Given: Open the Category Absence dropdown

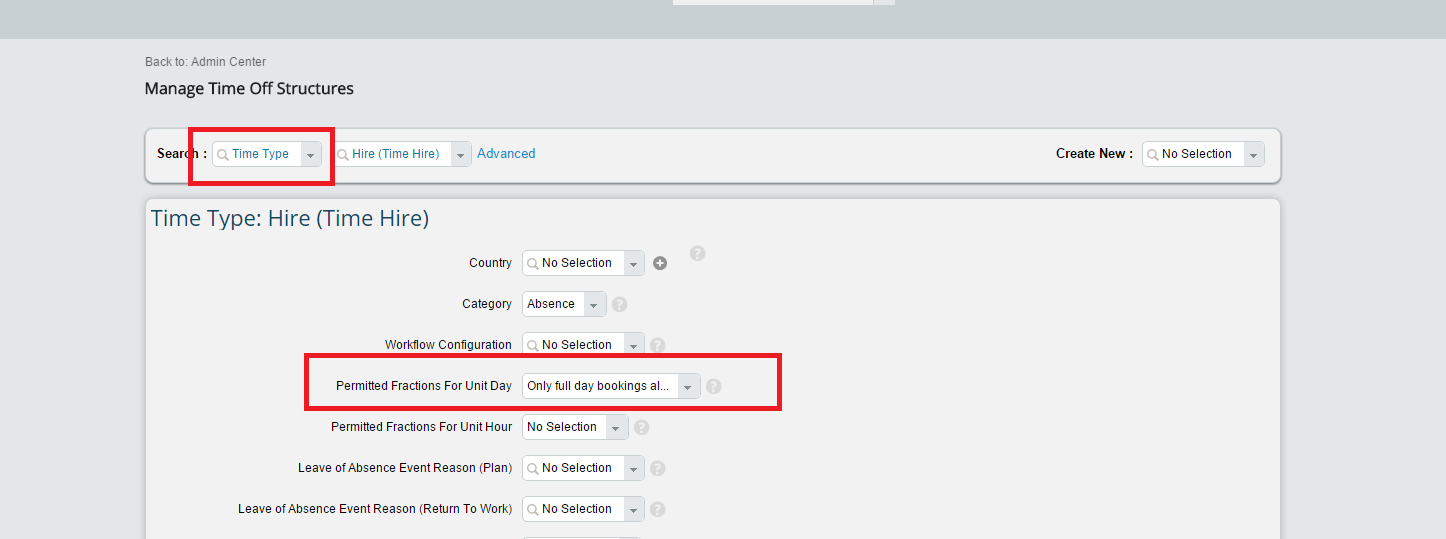Looking at the screenshot, I should point(596,304).
